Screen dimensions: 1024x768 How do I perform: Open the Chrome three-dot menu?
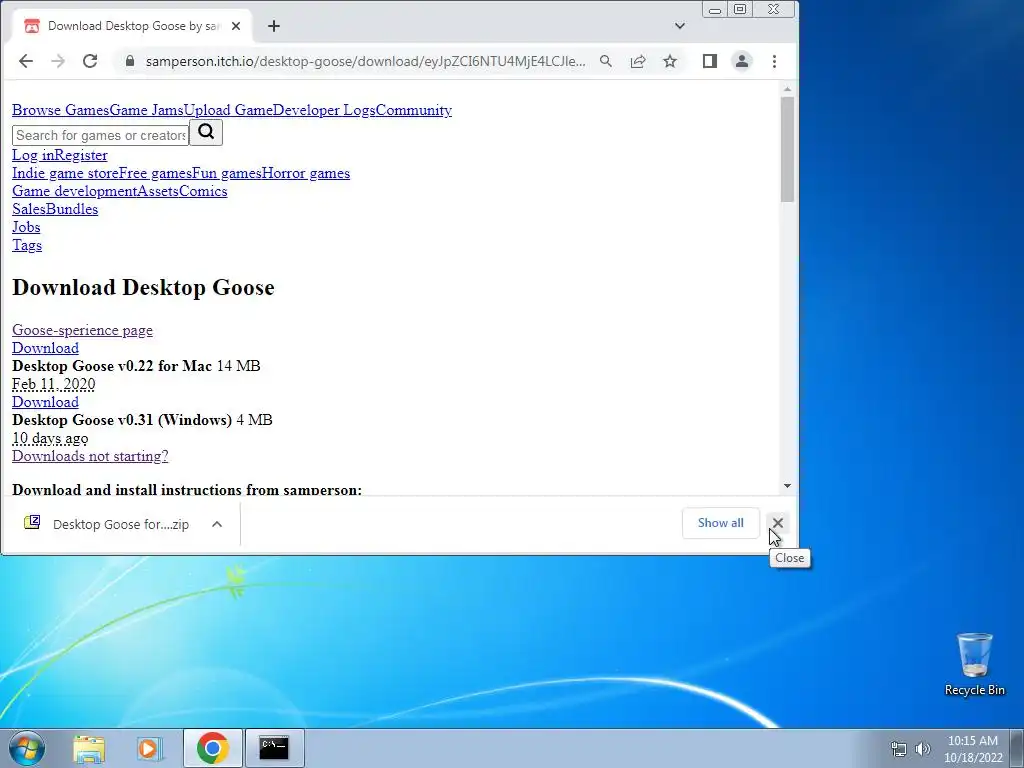pyautogui.click(x=775, y=61)
